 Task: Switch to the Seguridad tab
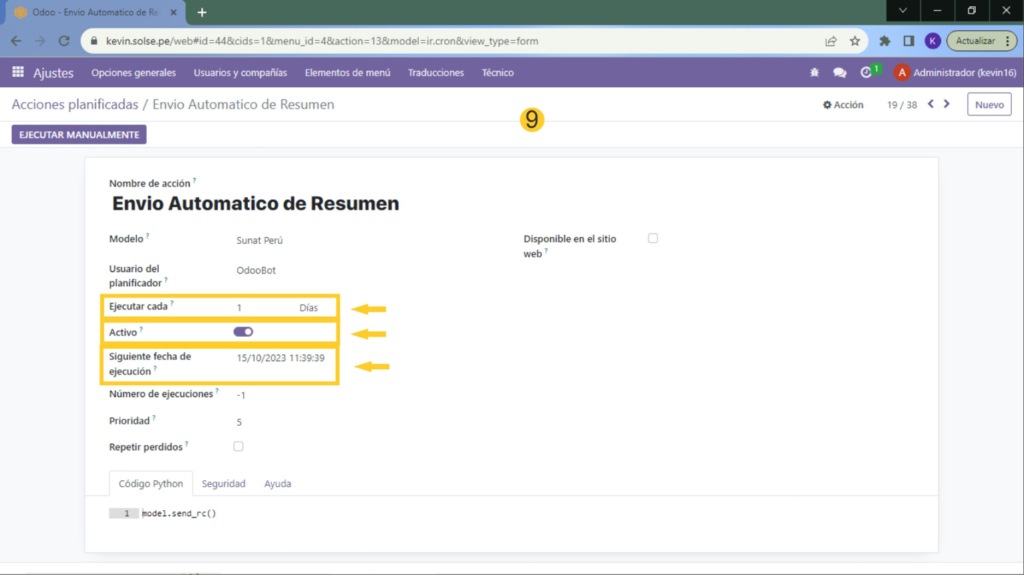click(223, 484)
